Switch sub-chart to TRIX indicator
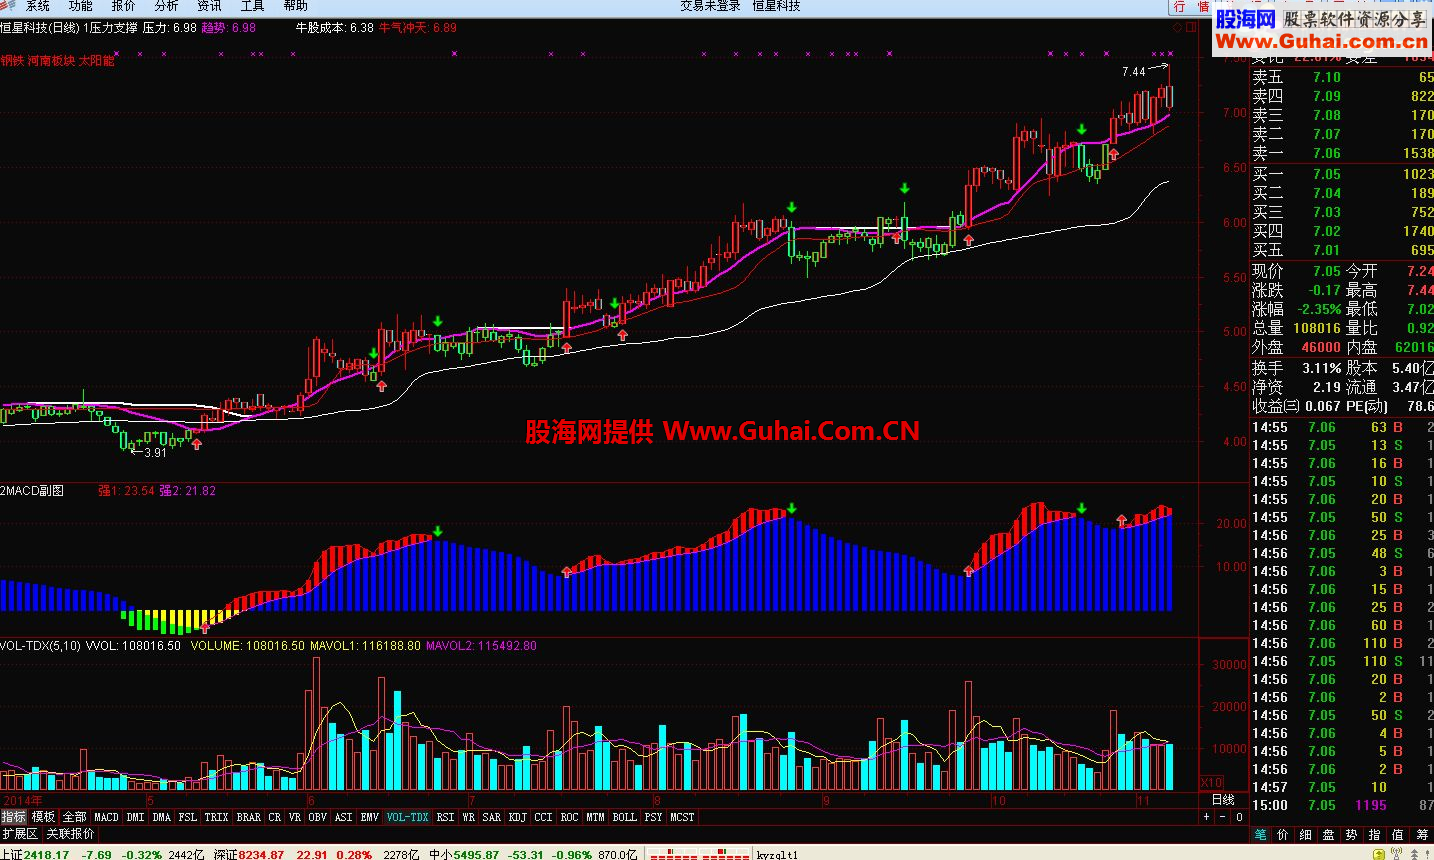 (216, 817)
